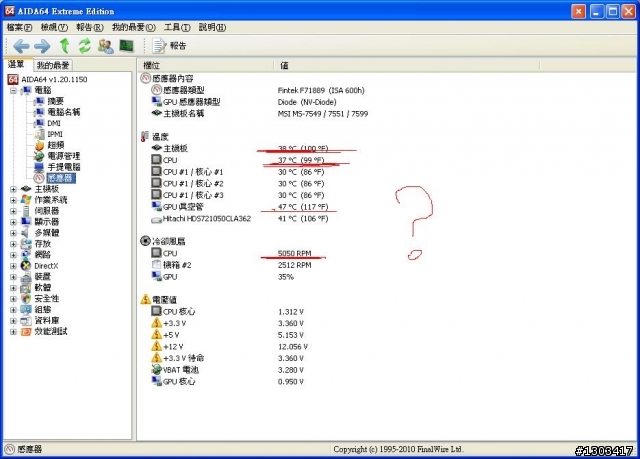Click the Back arrow toolbar icon

pos(21,46)
